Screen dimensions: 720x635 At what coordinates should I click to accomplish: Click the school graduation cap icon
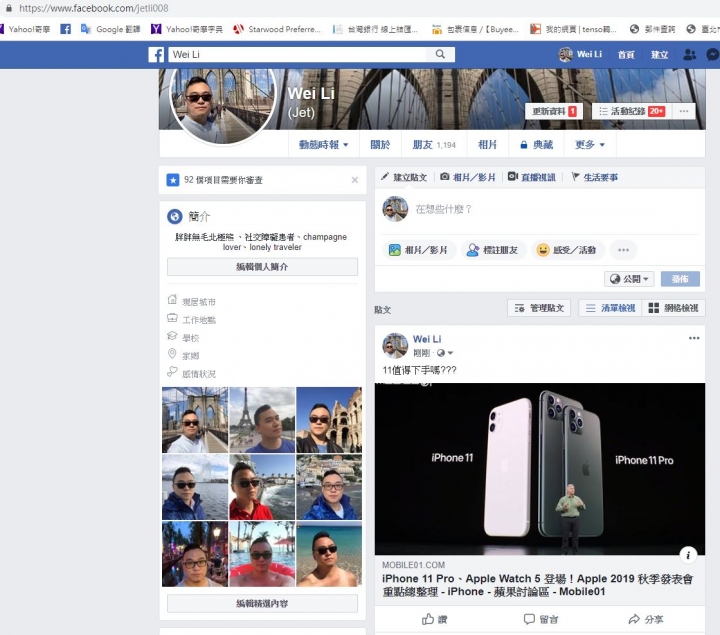(172, 336)
